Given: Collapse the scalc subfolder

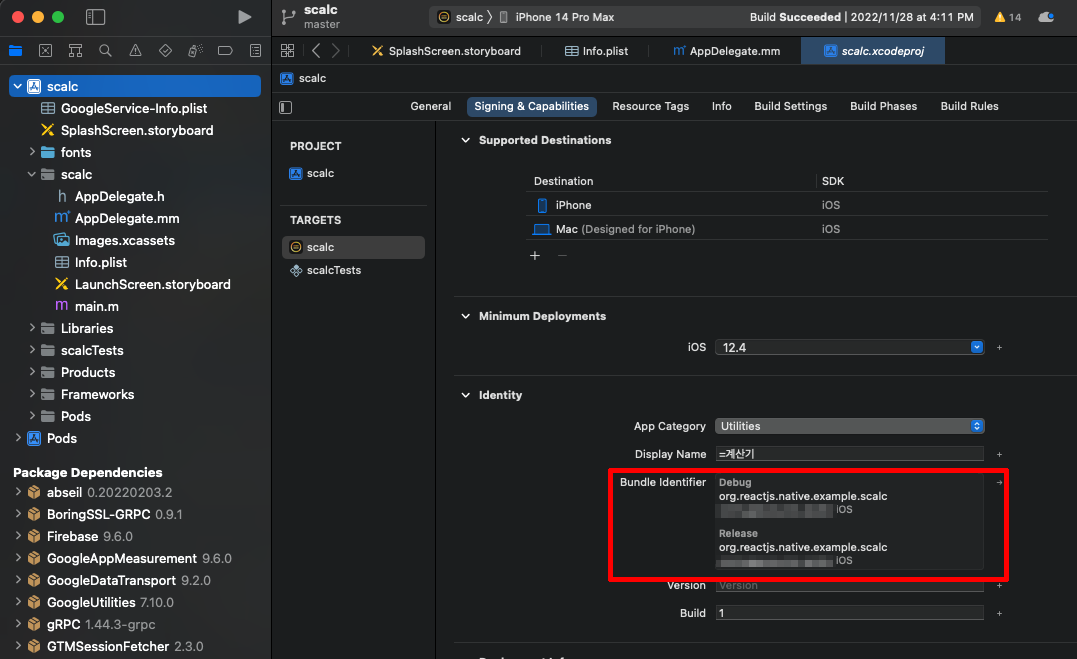Looking at the screenshot, I should tap(32, 174).
